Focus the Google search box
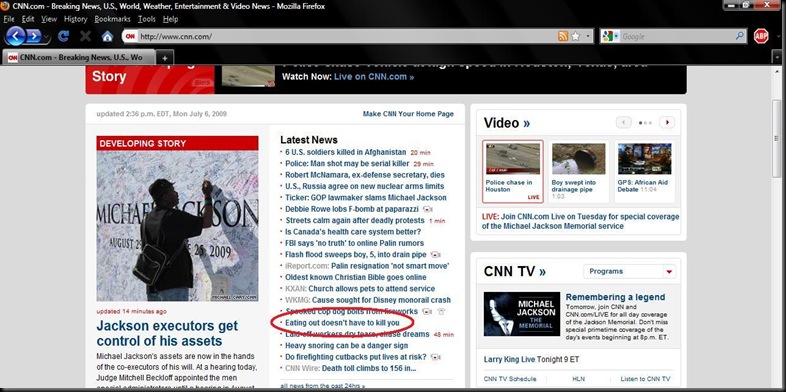786x392 pixels. (x=677, y=36)
